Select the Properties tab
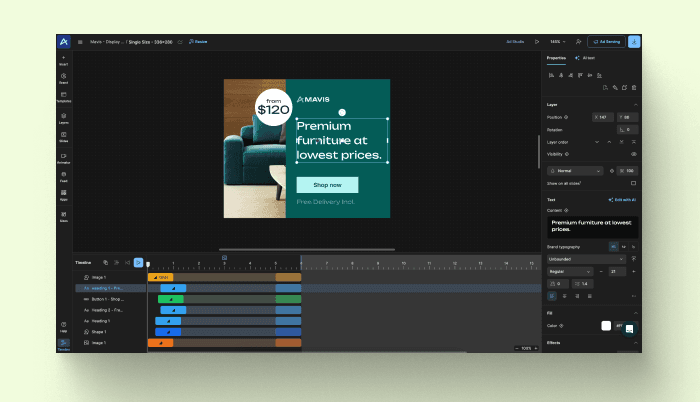 [x=557, y=58]
